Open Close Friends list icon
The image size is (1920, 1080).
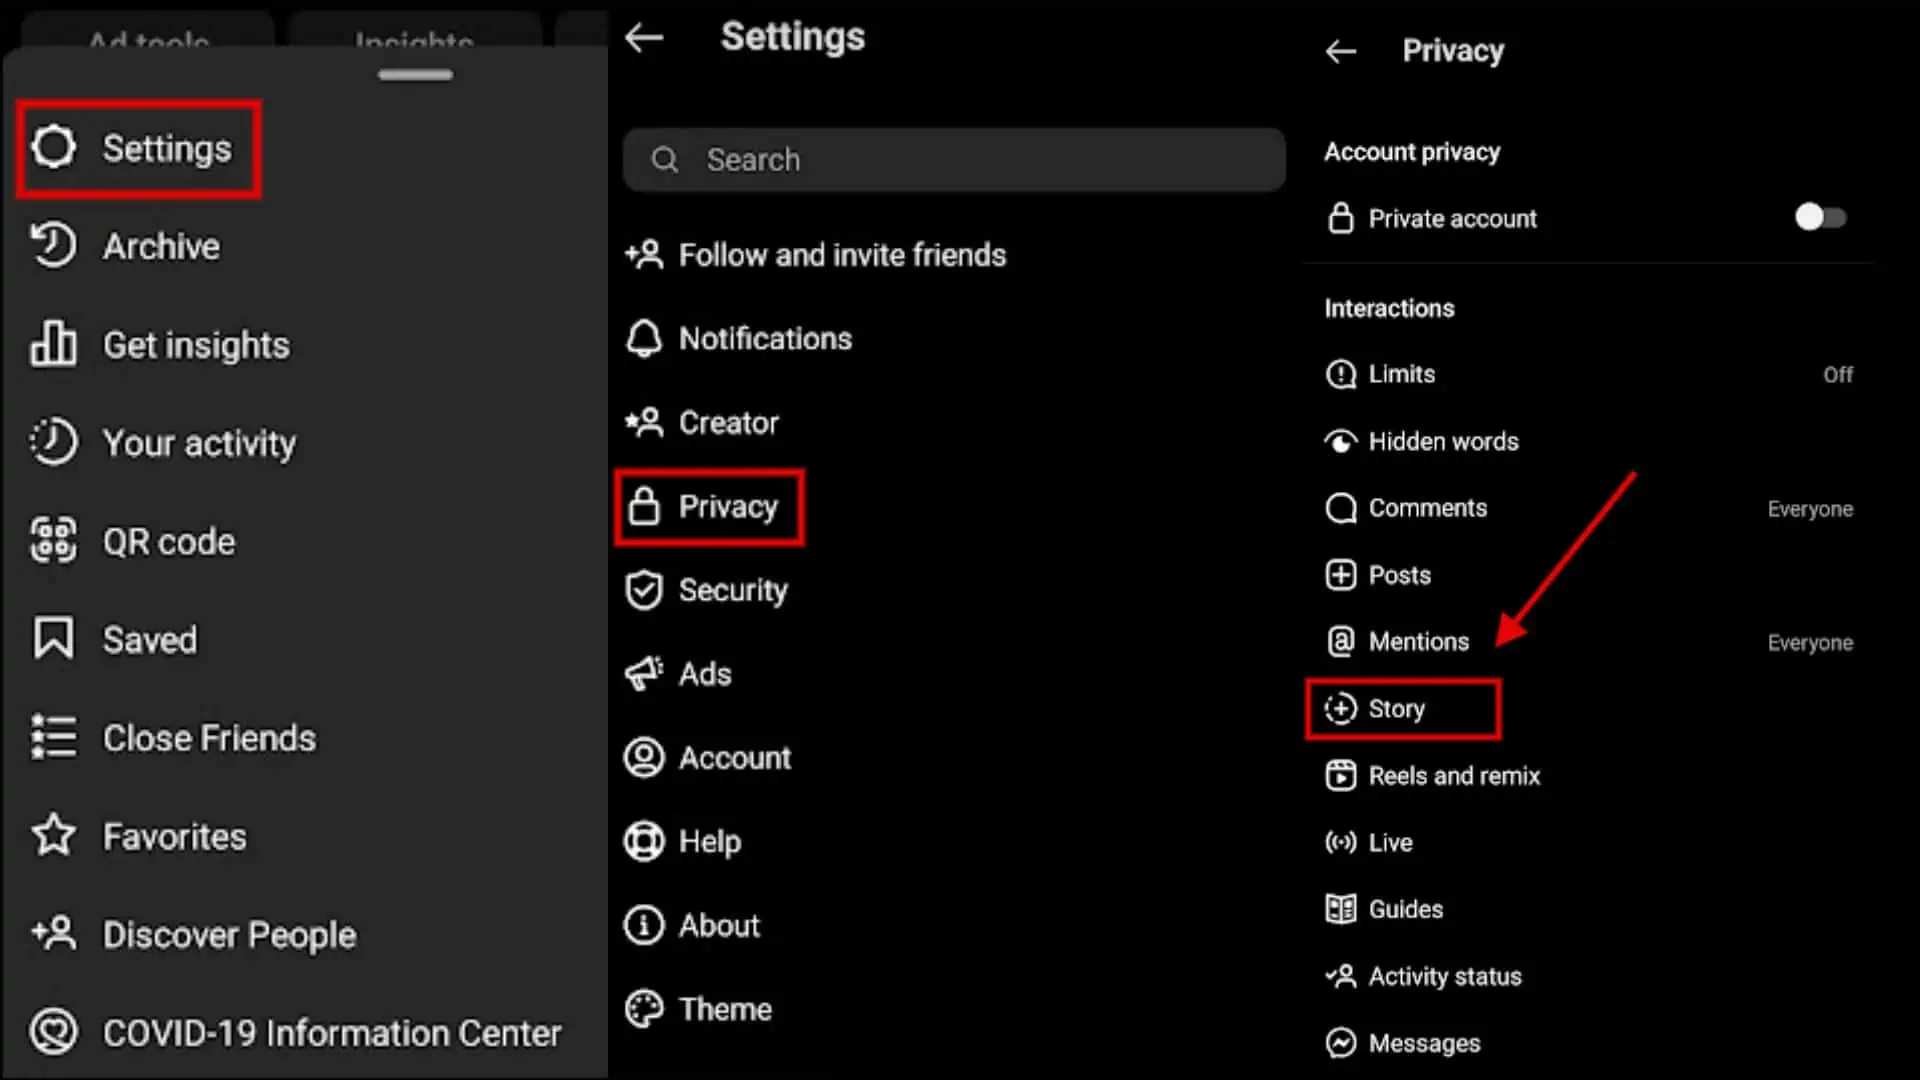[x=54, y=738]
